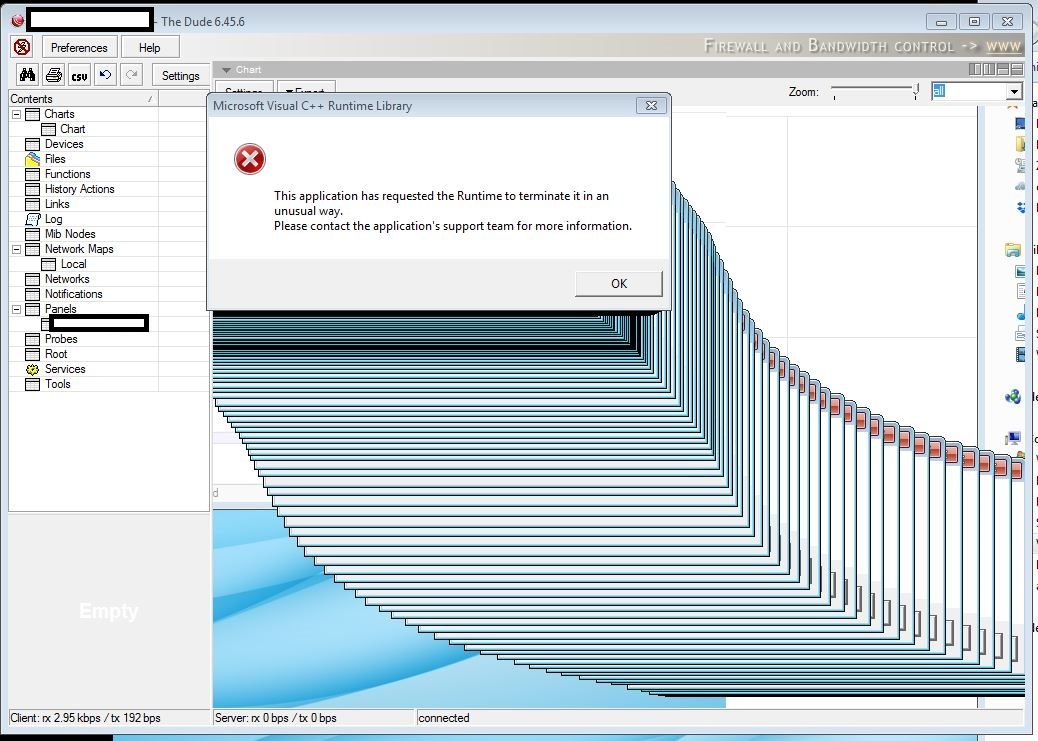Viewport: 1038px width, 741px height.
Task: Click the 'connected' status bar text
Action: pos(444,718)
